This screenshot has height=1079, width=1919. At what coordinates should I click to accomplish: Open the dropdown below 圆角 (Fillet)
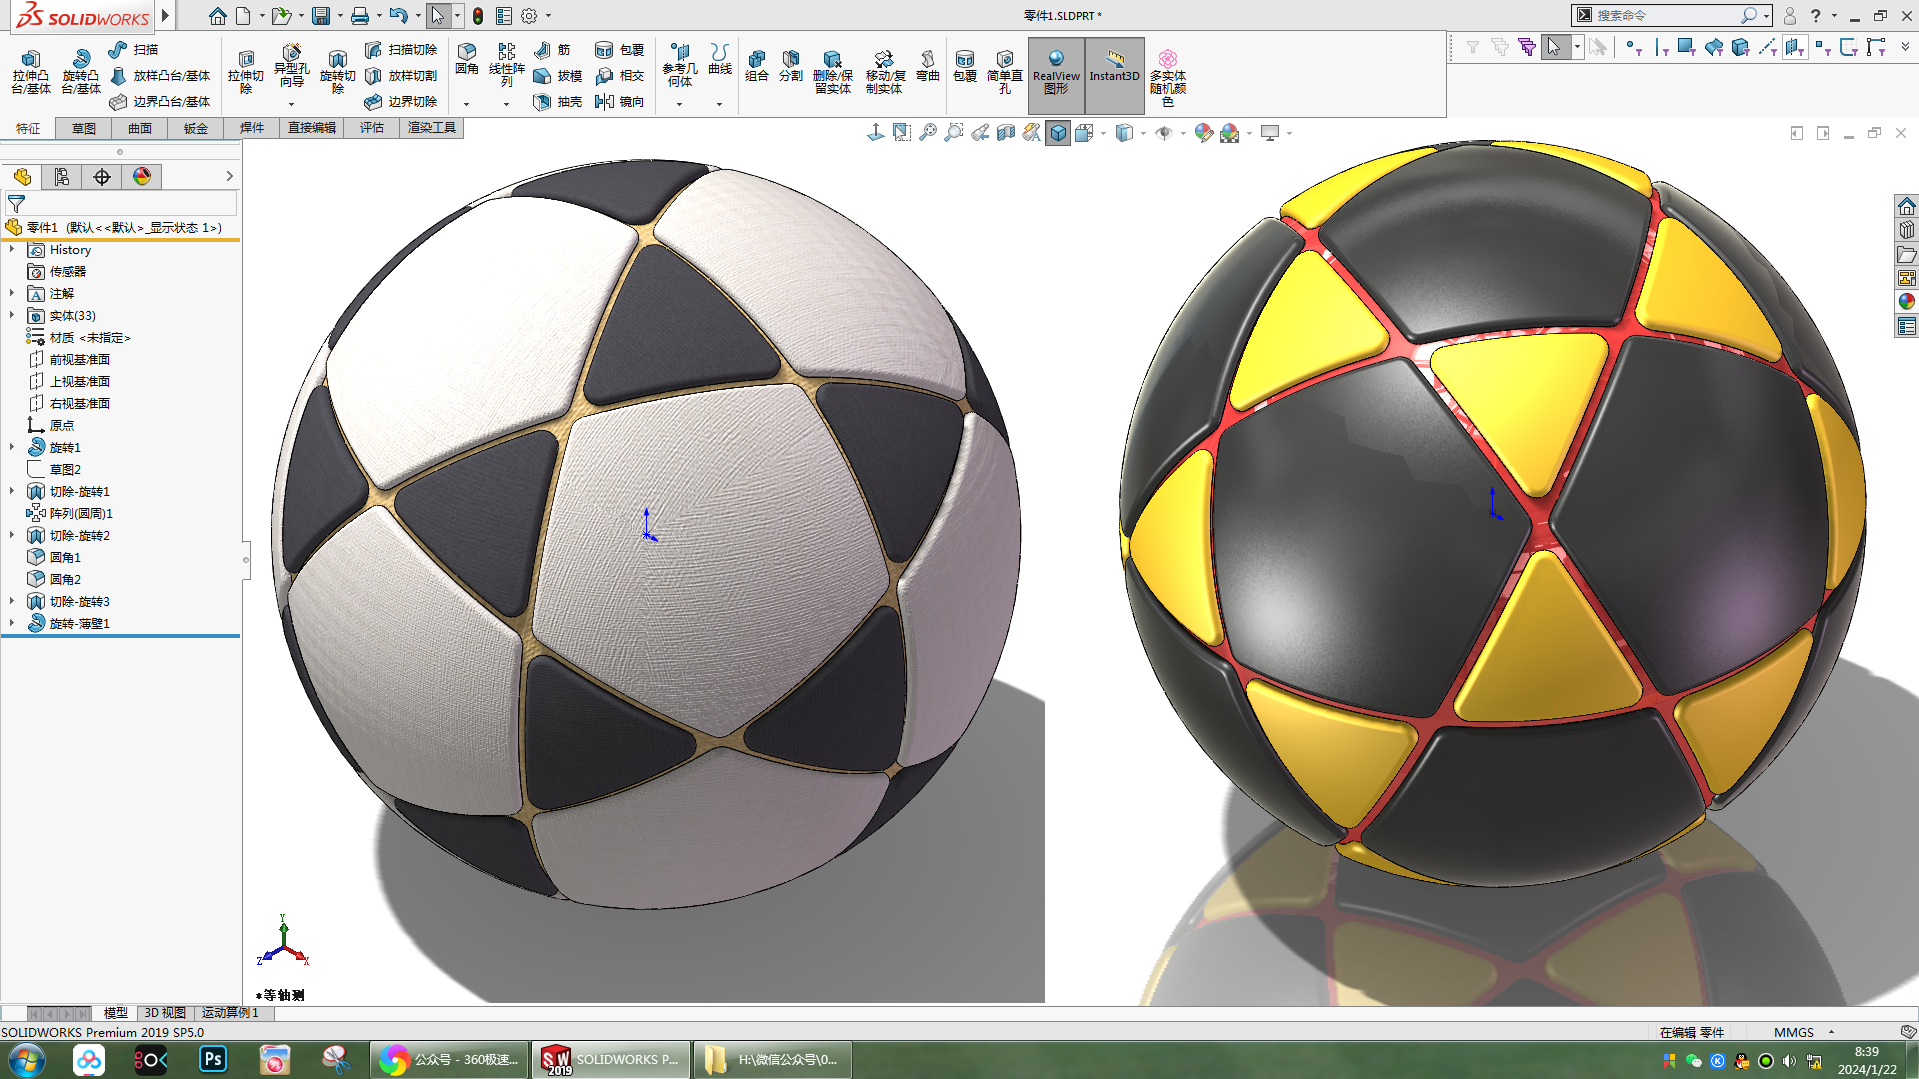coord(467,104)
